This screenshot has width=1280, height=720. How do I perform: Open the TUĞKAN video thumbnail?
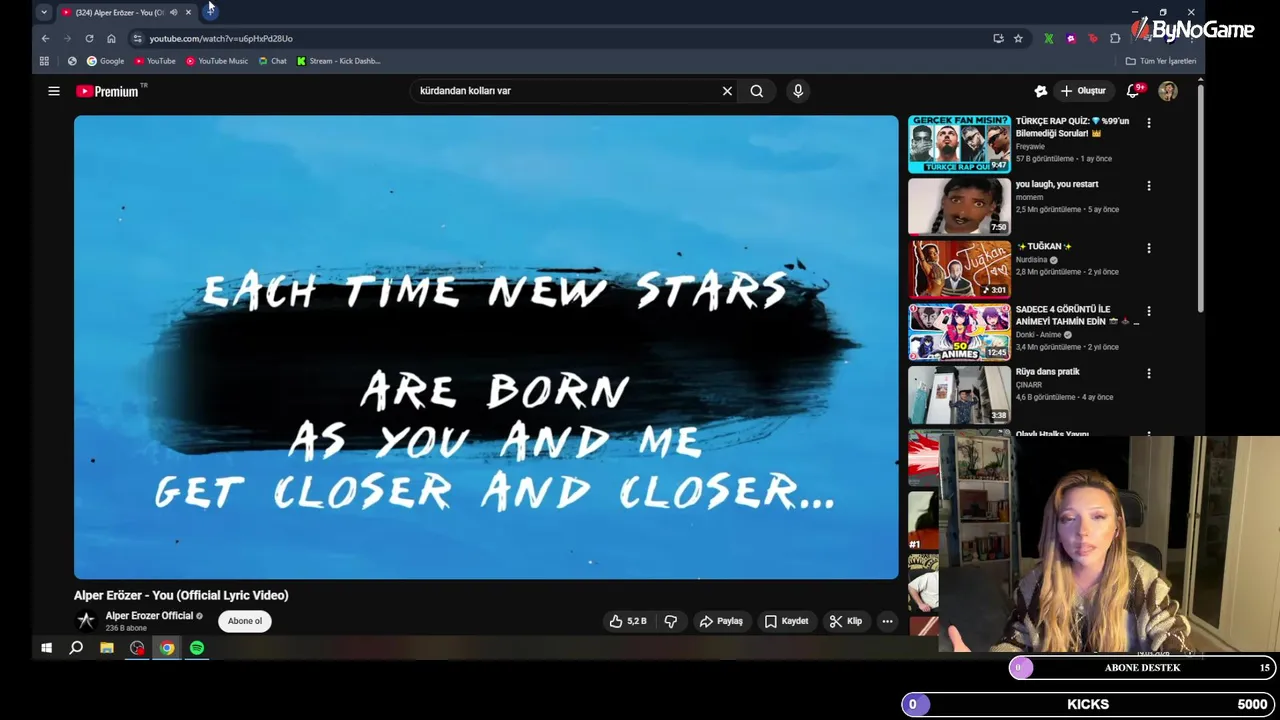pos(959,269)
